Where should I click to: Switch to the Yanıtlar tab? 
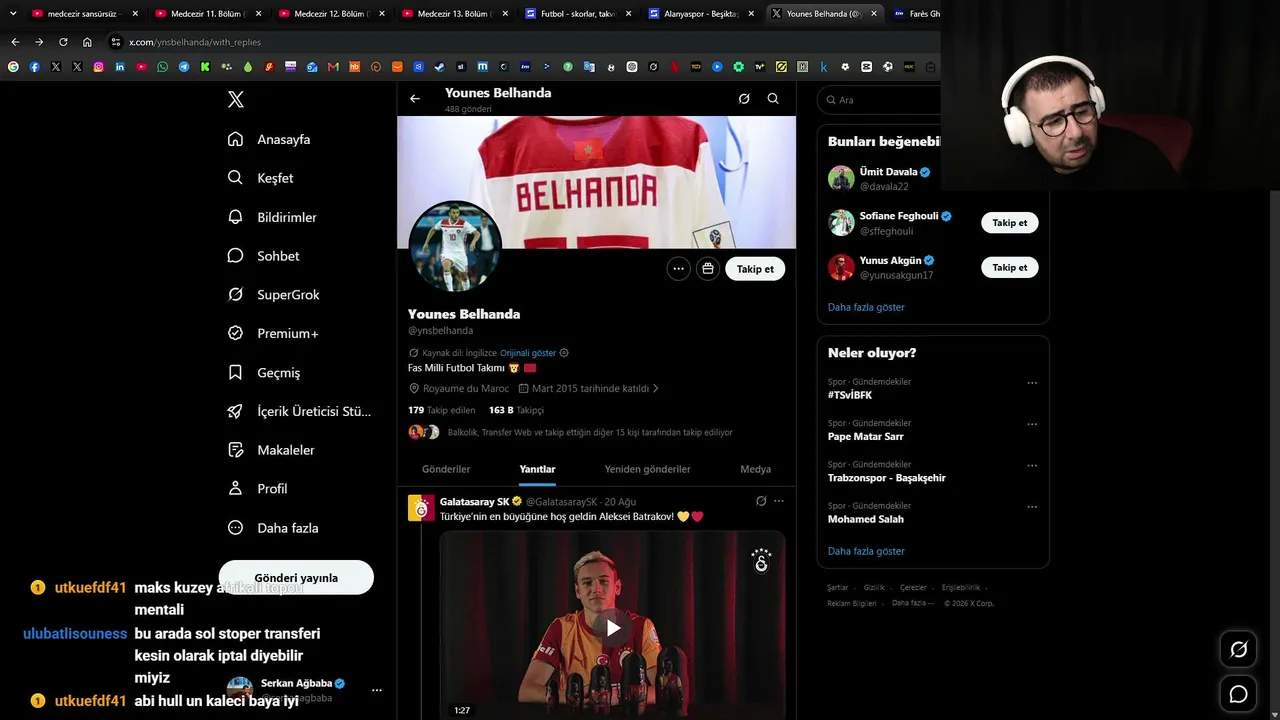537,469
